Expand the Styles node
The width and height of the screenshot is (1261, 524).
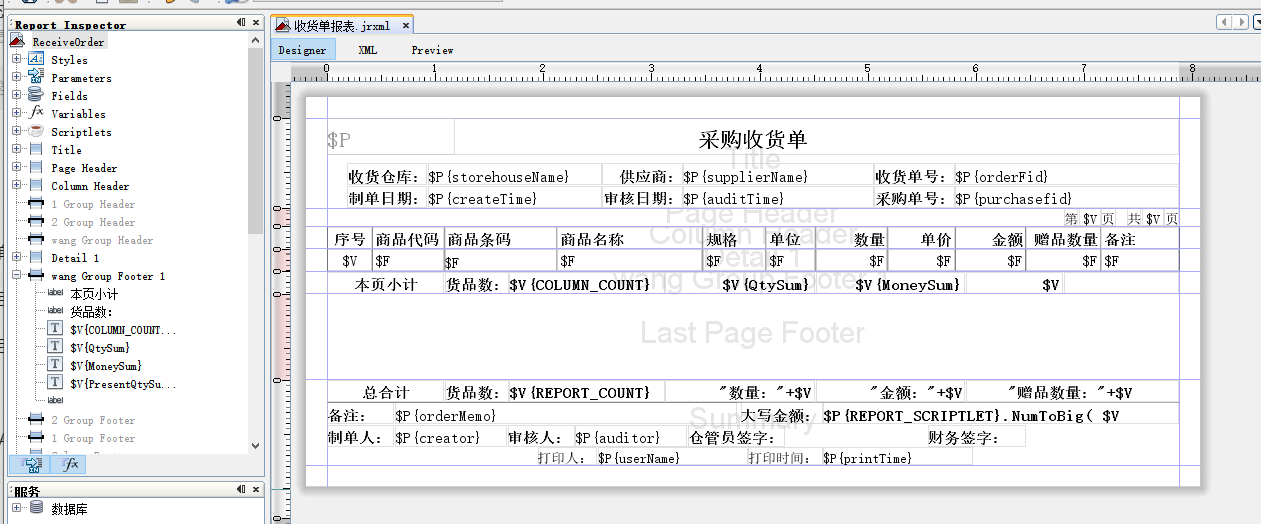click(16, 60)
